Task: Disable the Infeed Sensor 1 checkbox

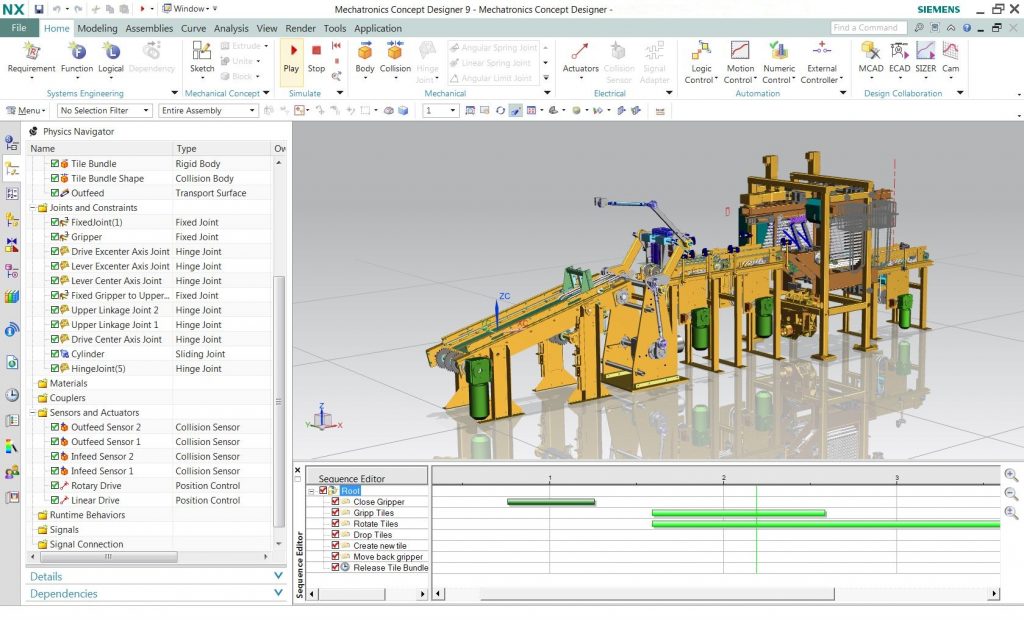Action: 53,470
